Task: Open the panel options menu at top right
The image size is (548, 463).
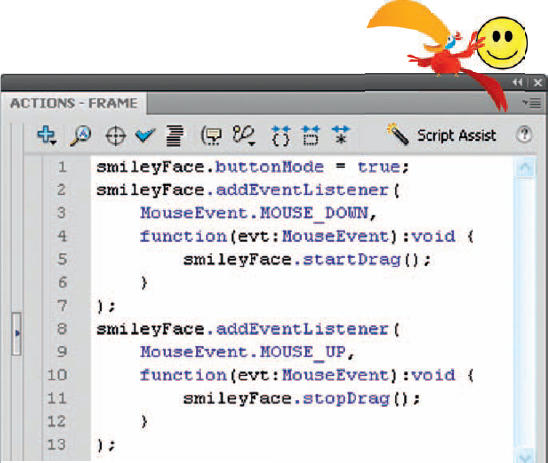Action: 532,103
